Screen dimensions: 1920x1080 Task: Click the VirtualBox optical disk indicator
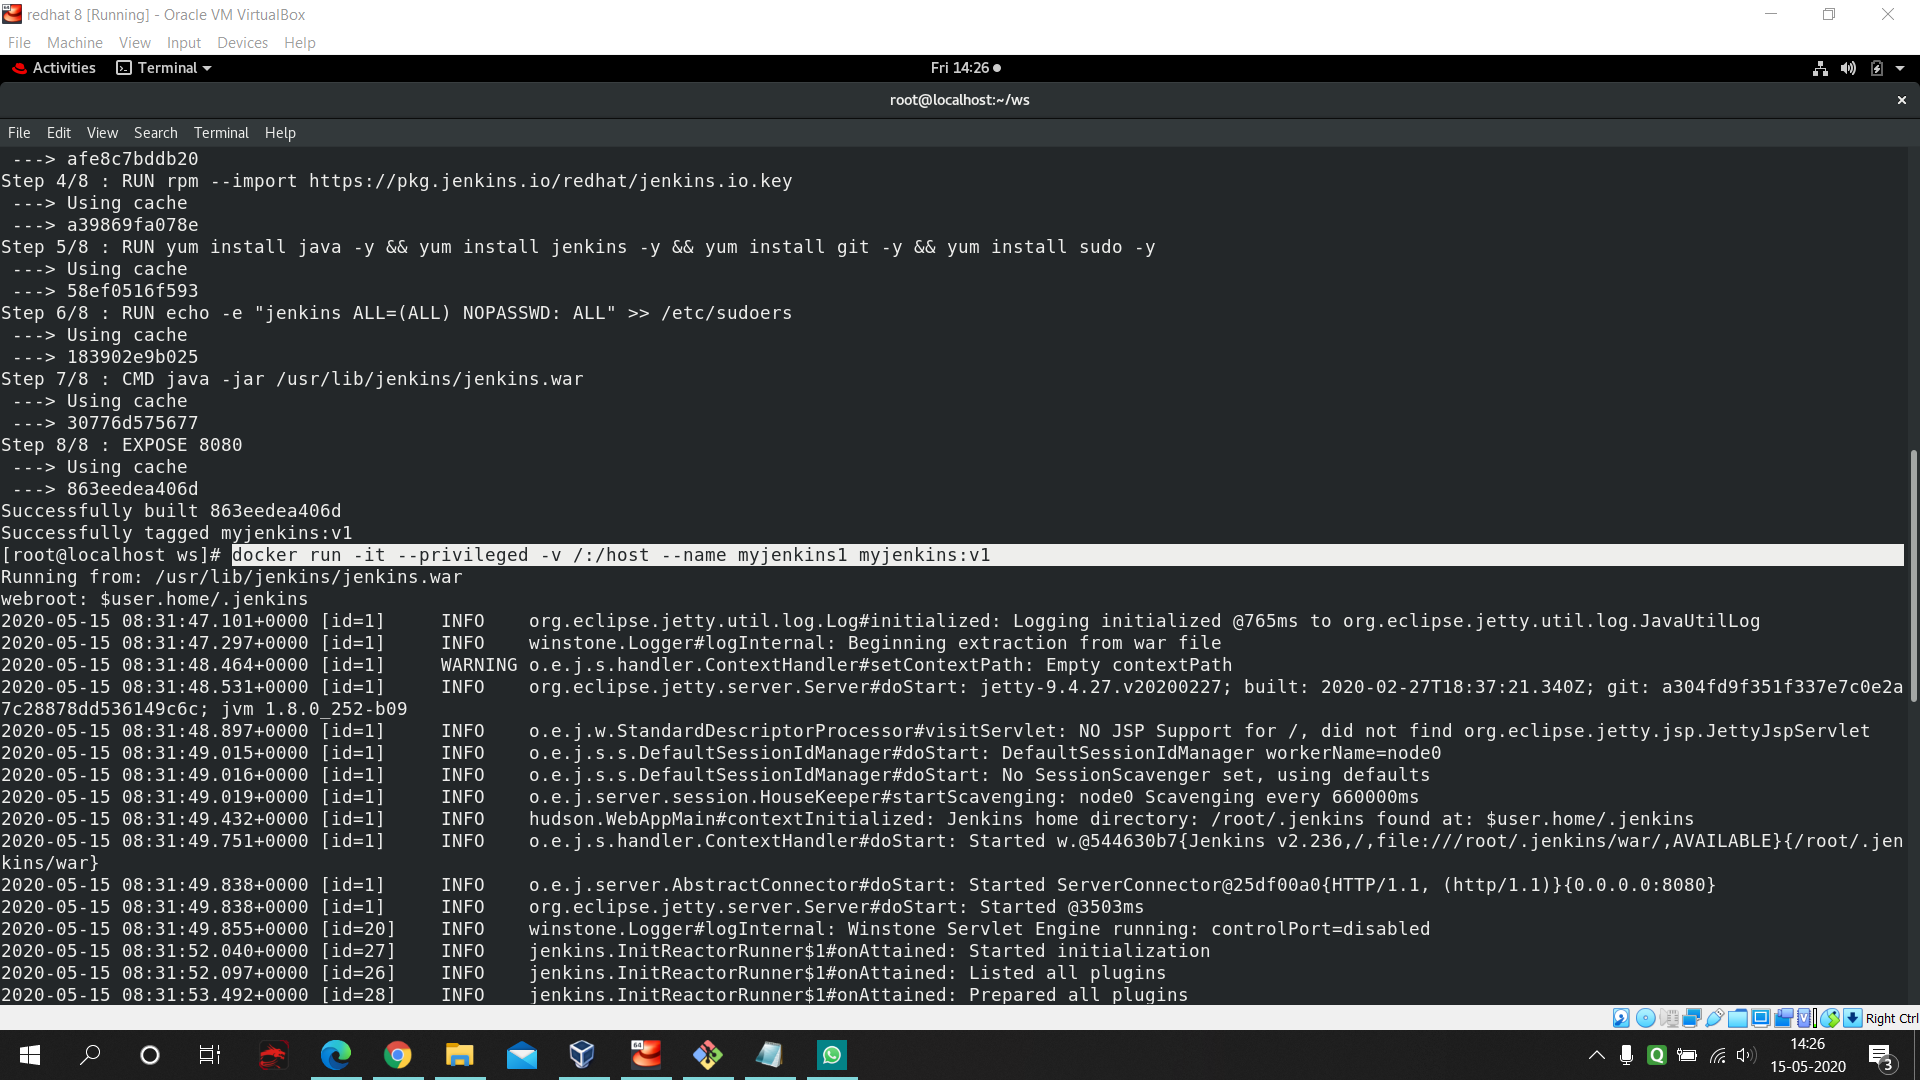[x=1645, y=1018]
